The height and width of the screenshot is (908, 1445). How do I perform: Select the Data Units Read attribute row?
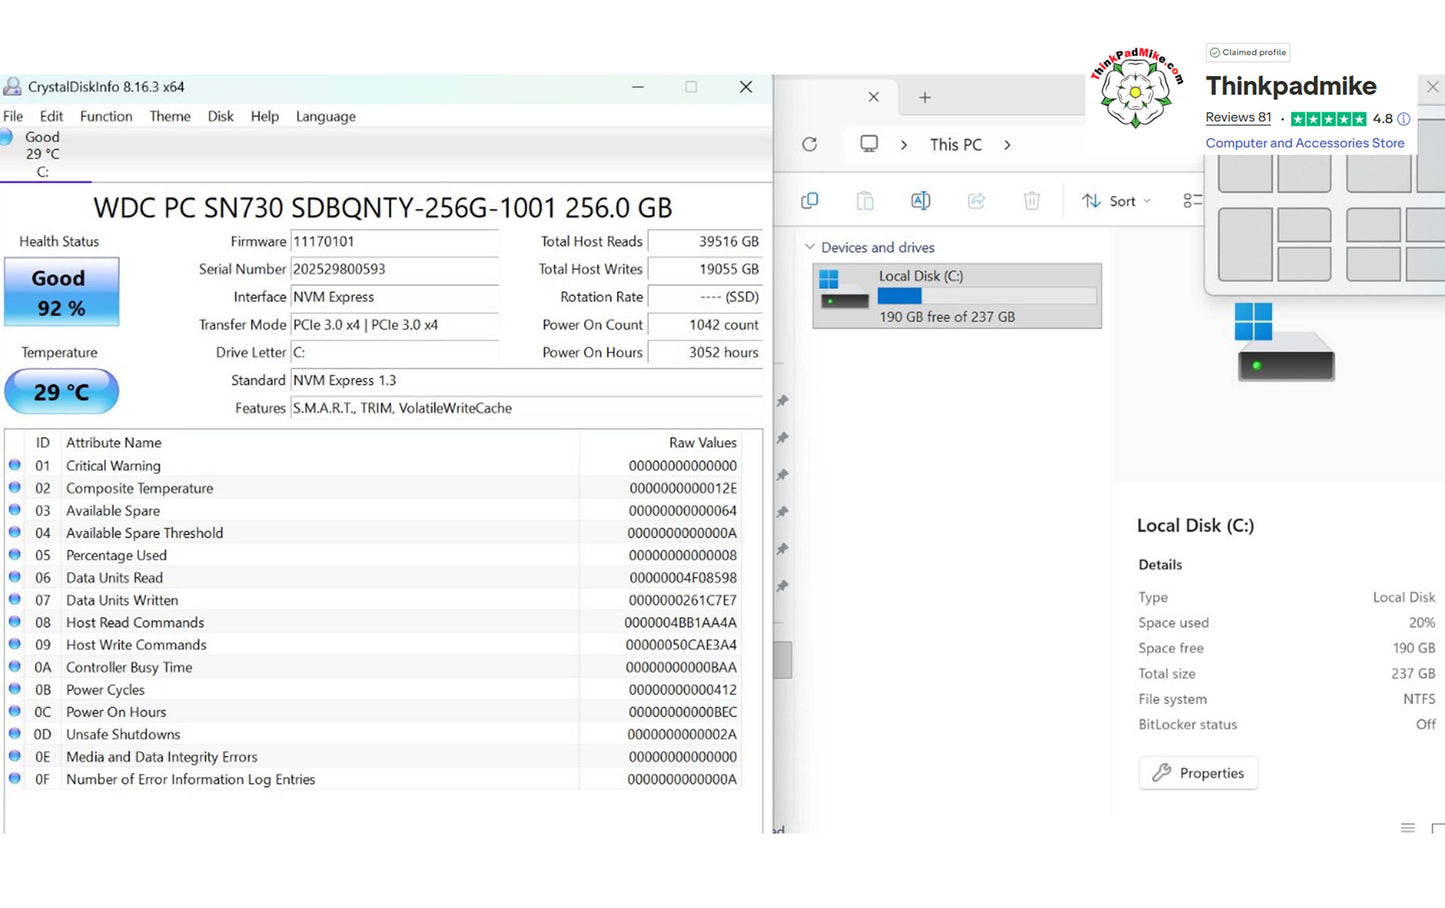click(x=373, y=578)
